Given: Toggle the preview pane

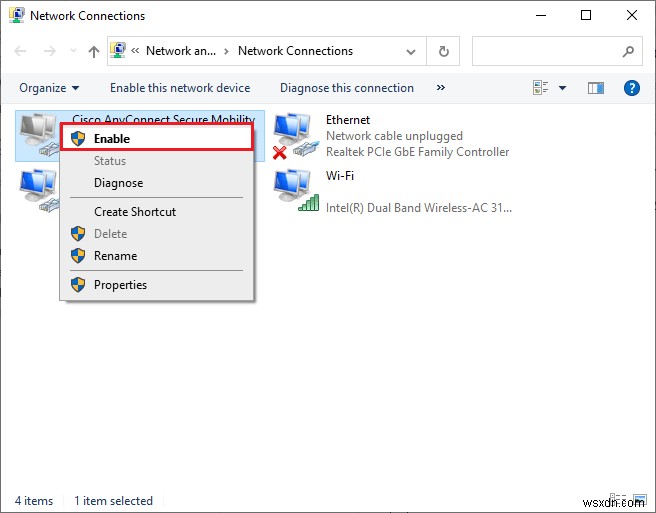Looking at the screenshot, I should pos(596,88).
